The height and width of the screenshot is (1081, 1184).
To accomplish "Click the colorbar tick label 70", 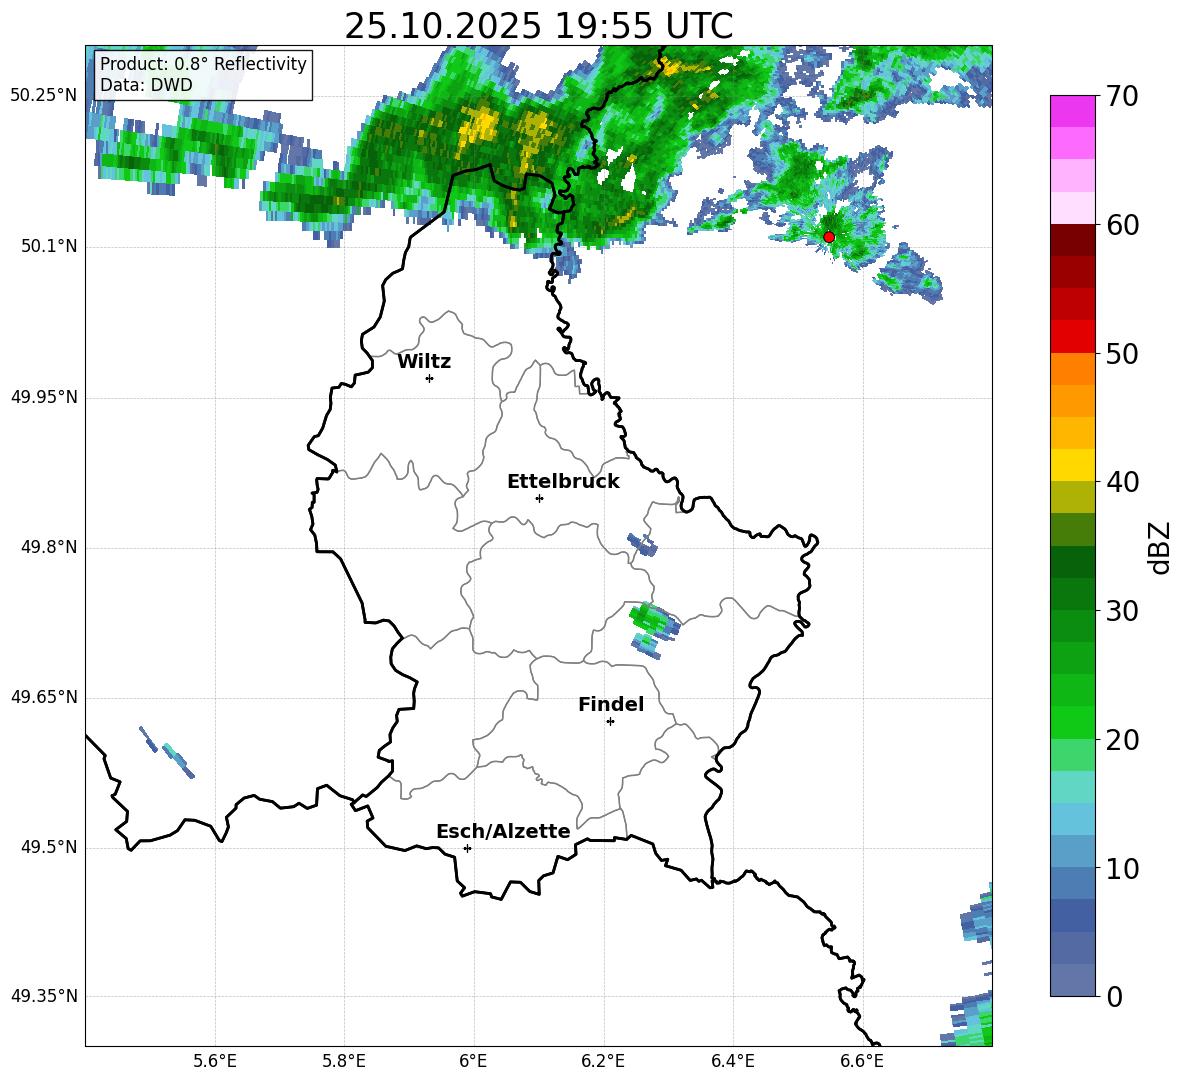I will (1123, 96).
